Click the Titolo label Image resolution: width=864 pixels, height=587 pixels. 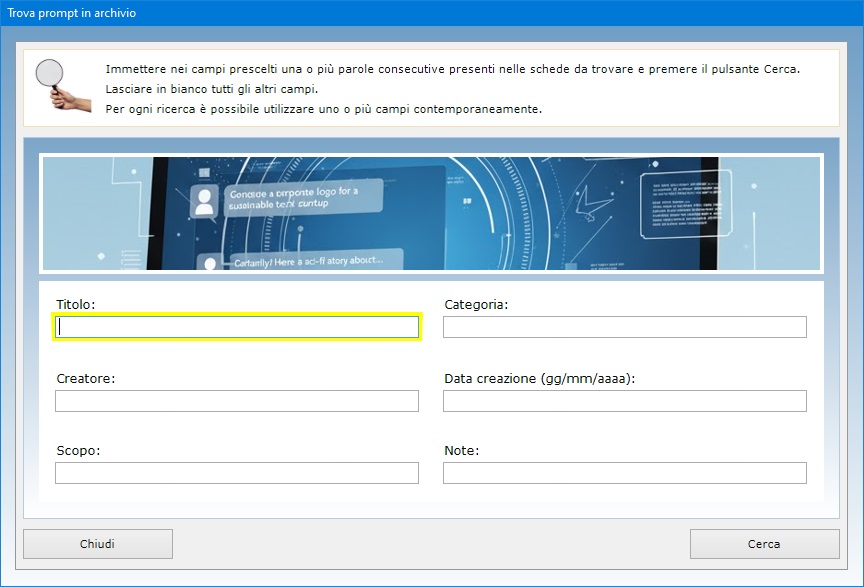pyautogui.click(x=76, y=304)
